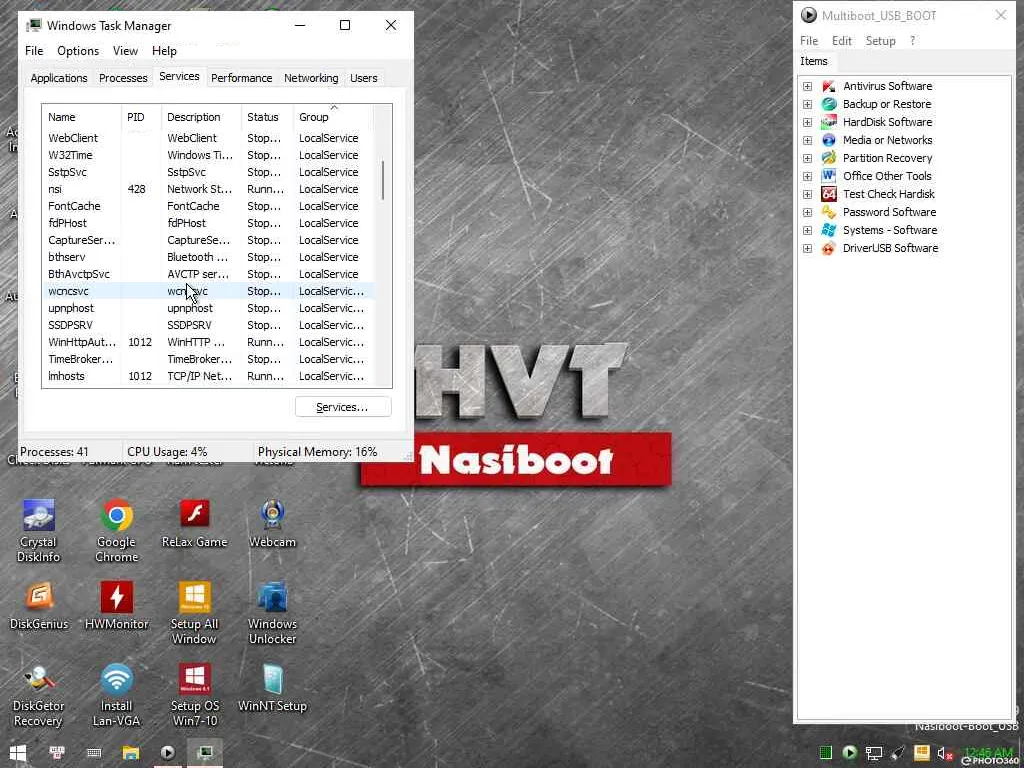Click the Password Software keys icon

tap(829, 212)
